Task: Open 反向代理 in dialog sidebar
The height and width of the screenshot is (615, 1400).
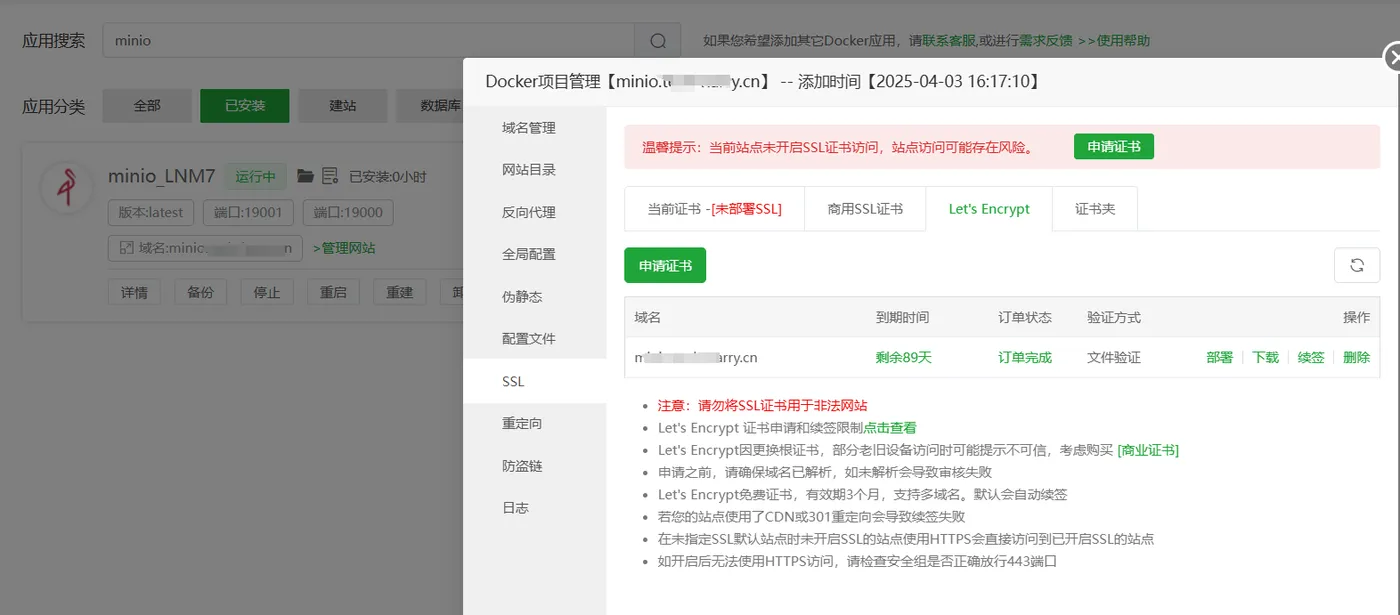Action: point(535,212)
